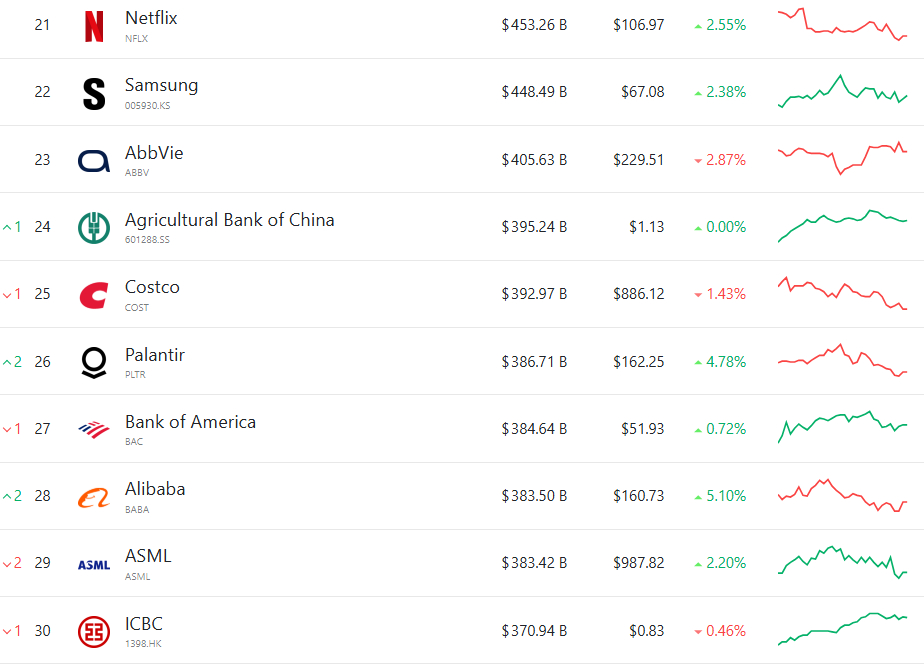This screenshot has height=670, width=924.
Task: Select the AbbVie company logo
Action: [94, 161]
